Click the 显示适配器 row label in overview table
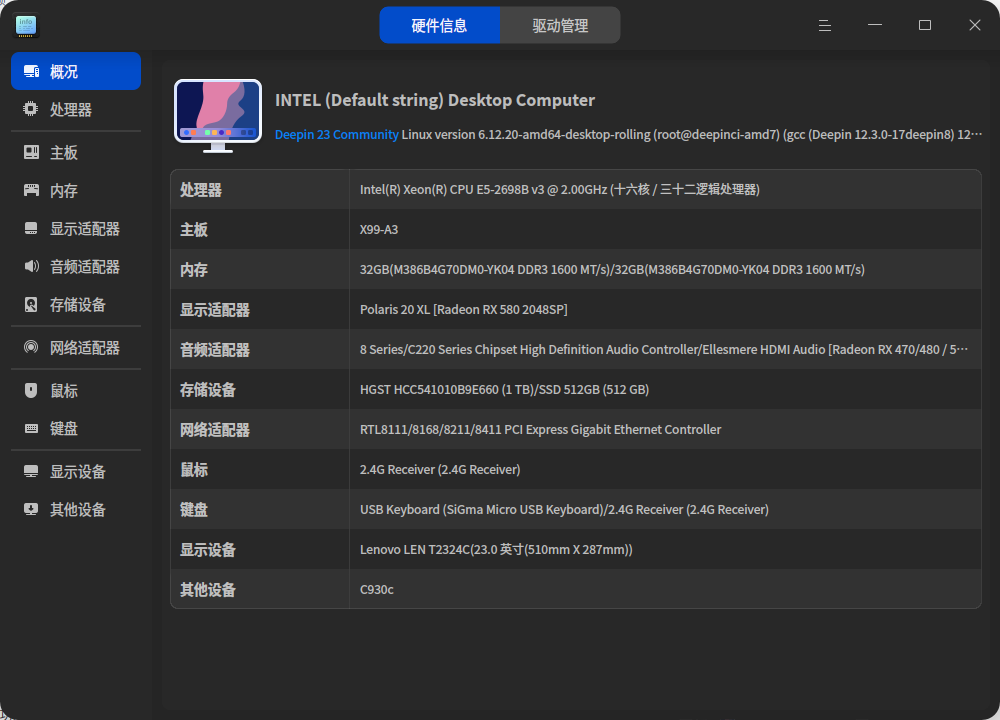The height and width of the screenshot is (720, 1000). pos(215,310)
